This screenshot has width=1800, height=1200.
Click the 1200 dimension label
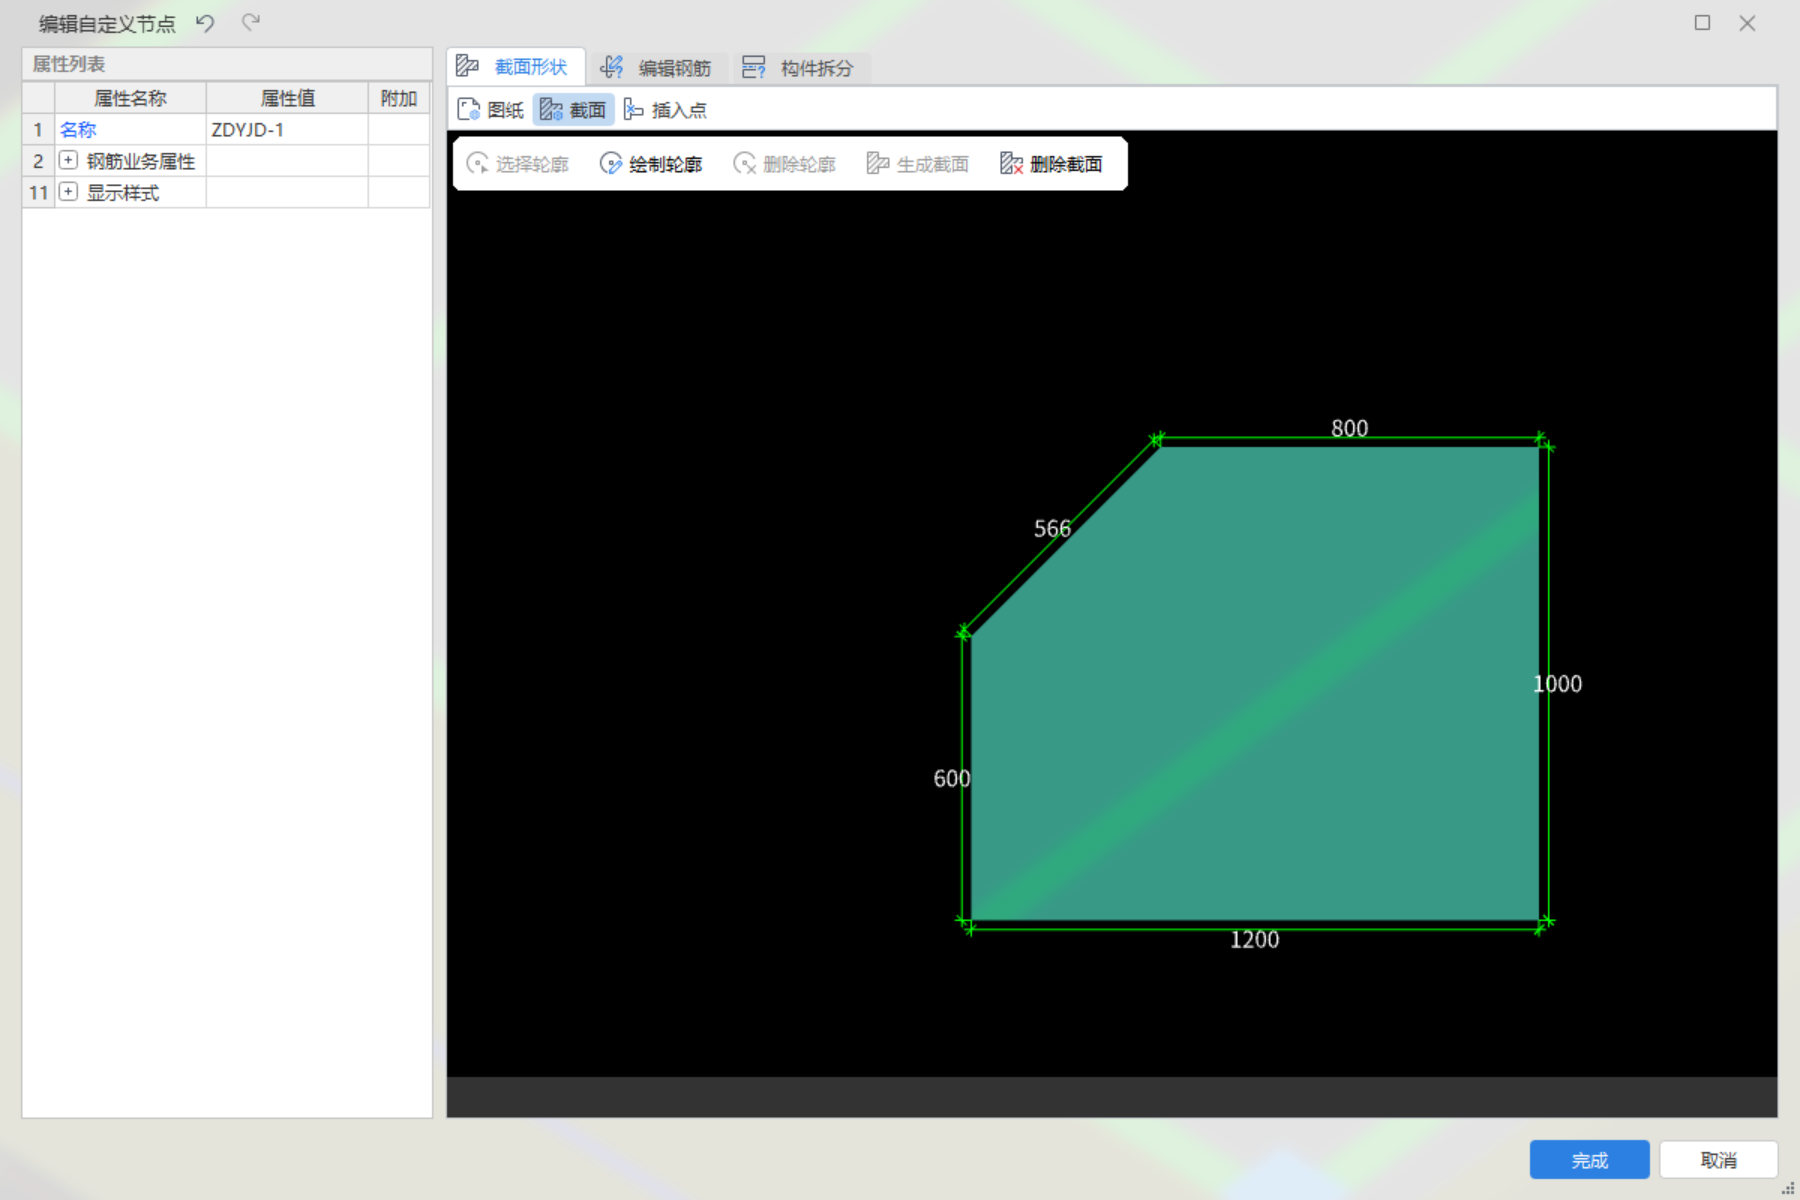1254,940
